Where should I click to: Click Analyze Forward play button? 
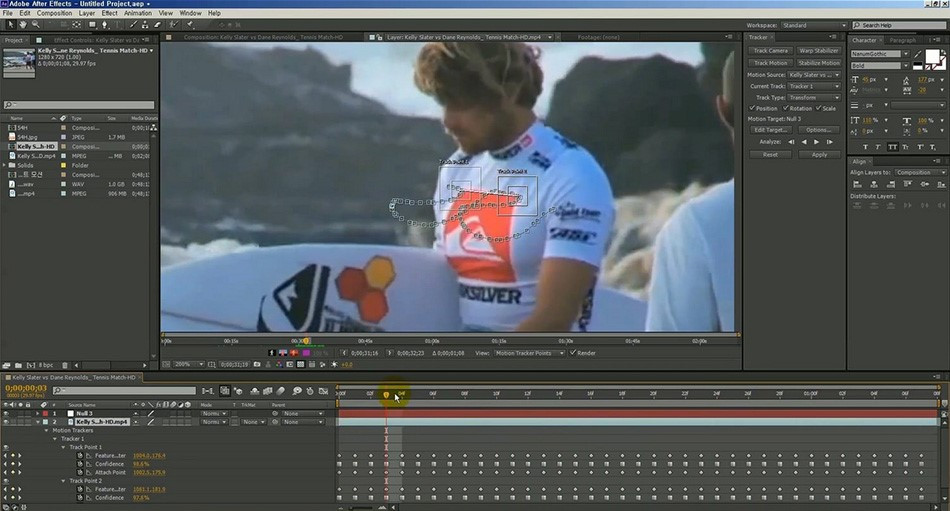pos(817,142)
